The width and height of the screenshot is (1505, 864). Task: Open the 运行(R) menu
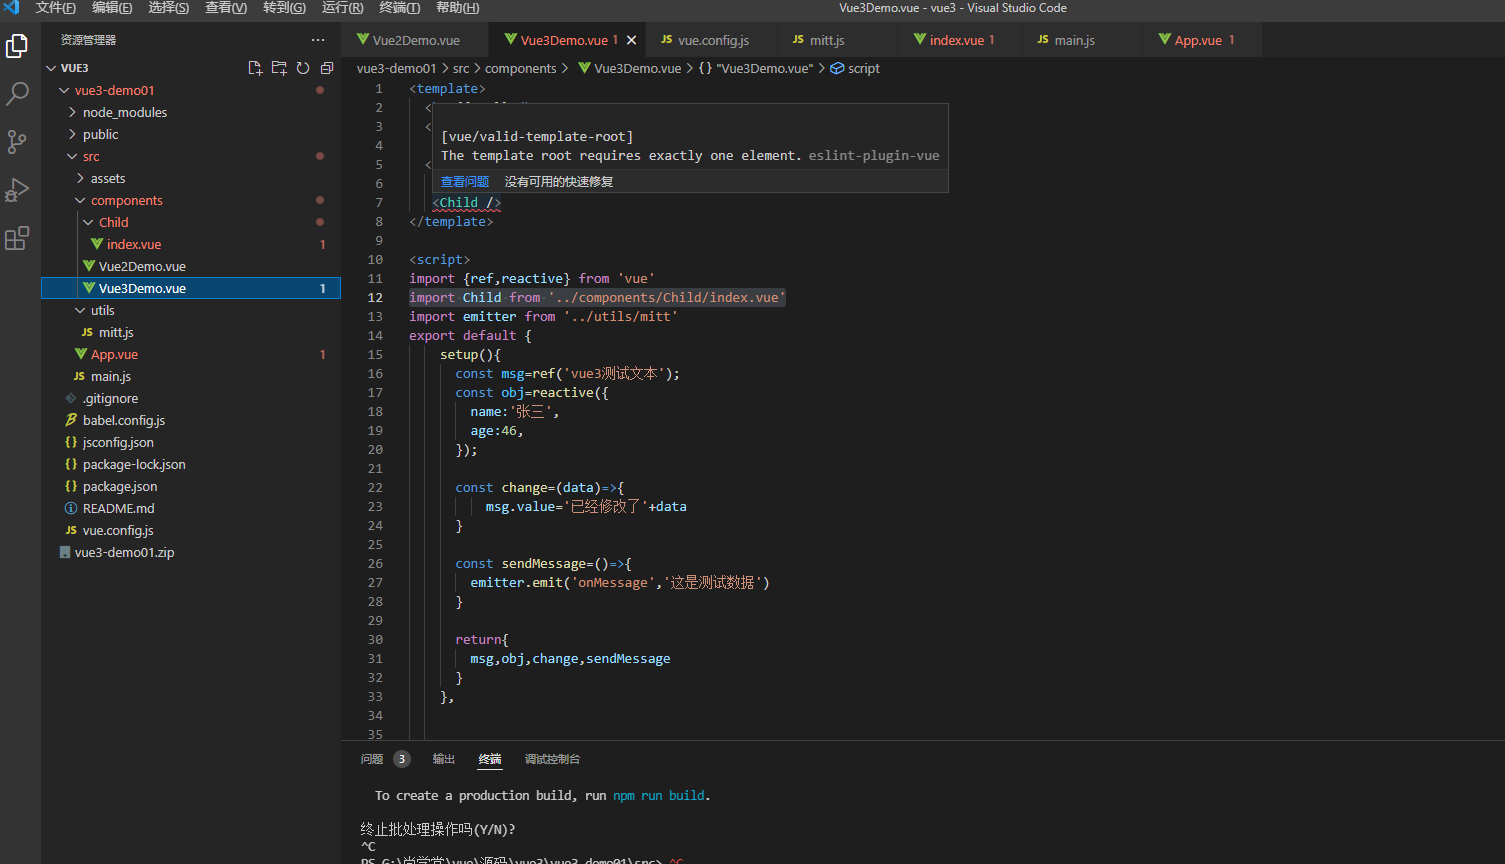tap(342, 8)
